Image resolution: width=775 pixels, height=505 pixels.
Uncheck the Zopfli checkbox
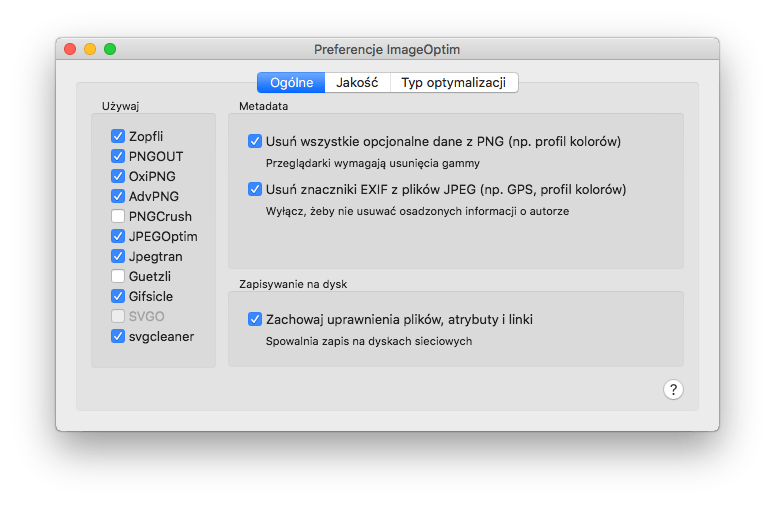point(118,137)
